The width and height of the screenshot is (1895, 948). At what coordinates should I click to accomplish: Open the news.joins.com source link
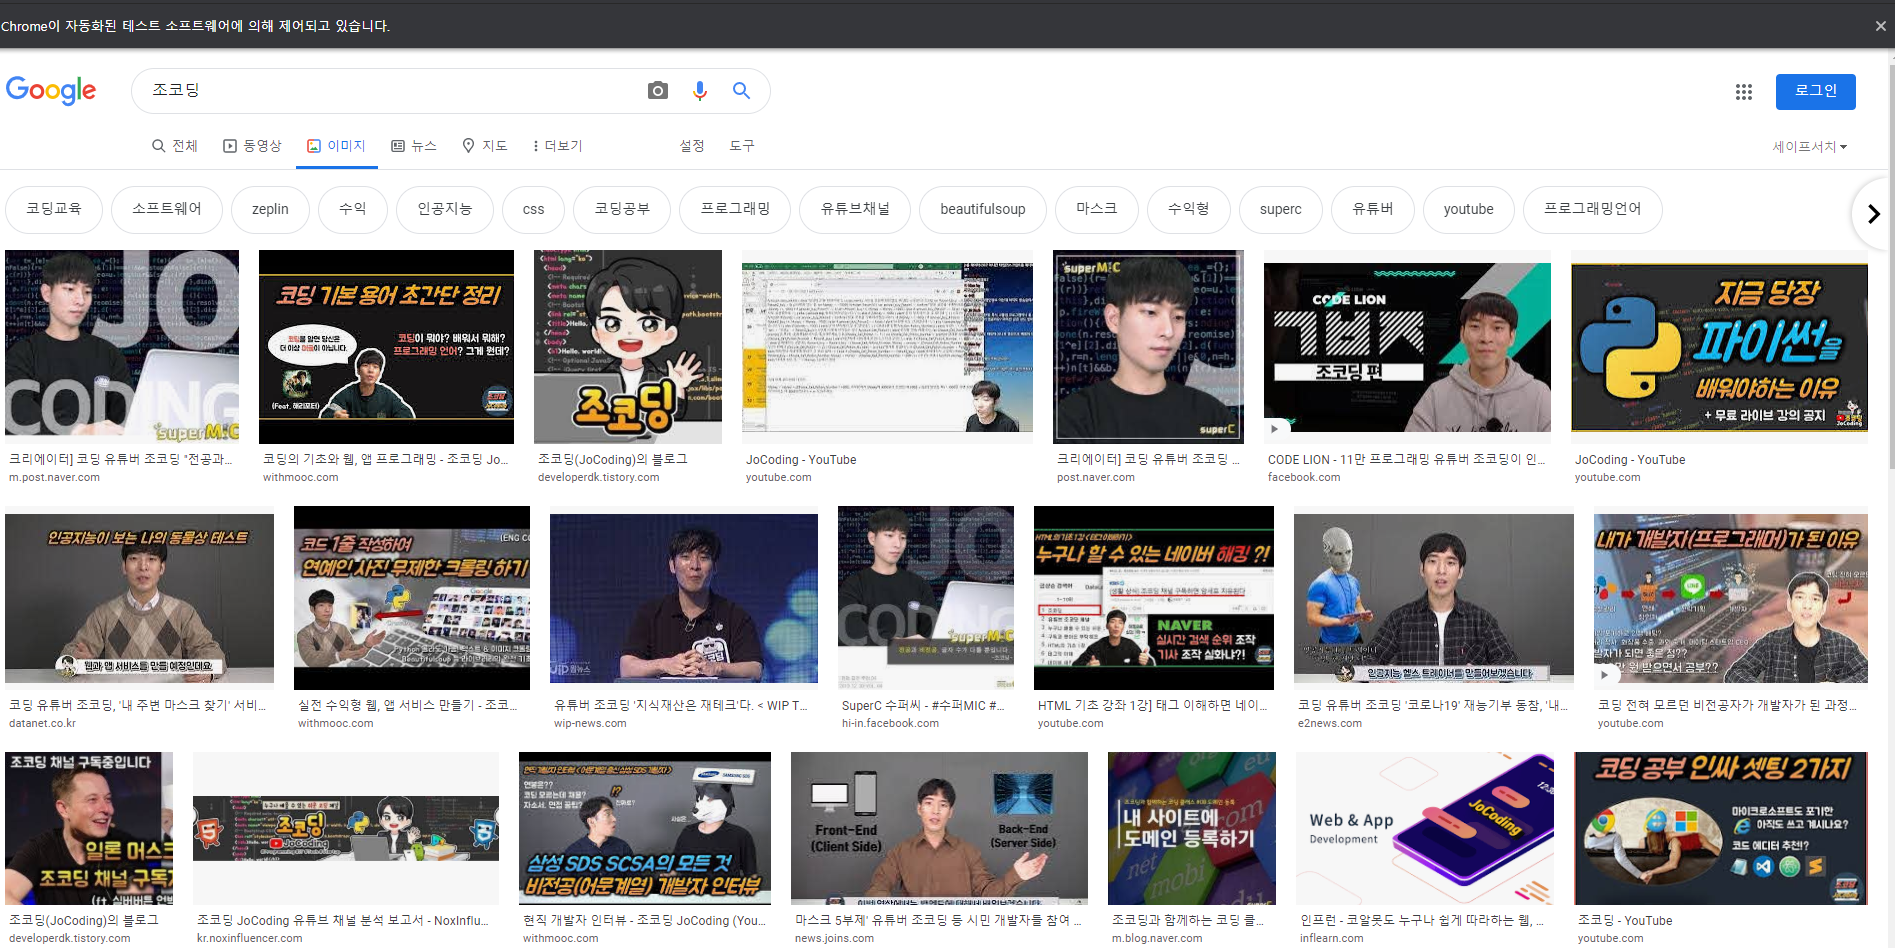point(834,939)
